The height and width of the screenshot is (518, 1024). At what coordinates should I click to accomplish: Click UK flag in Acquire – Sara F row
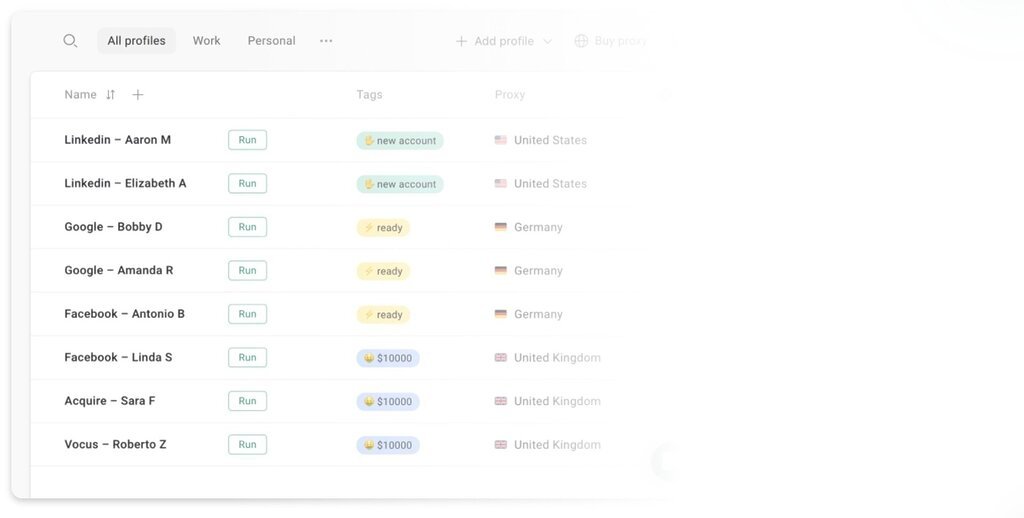click(x=501, y=401)
